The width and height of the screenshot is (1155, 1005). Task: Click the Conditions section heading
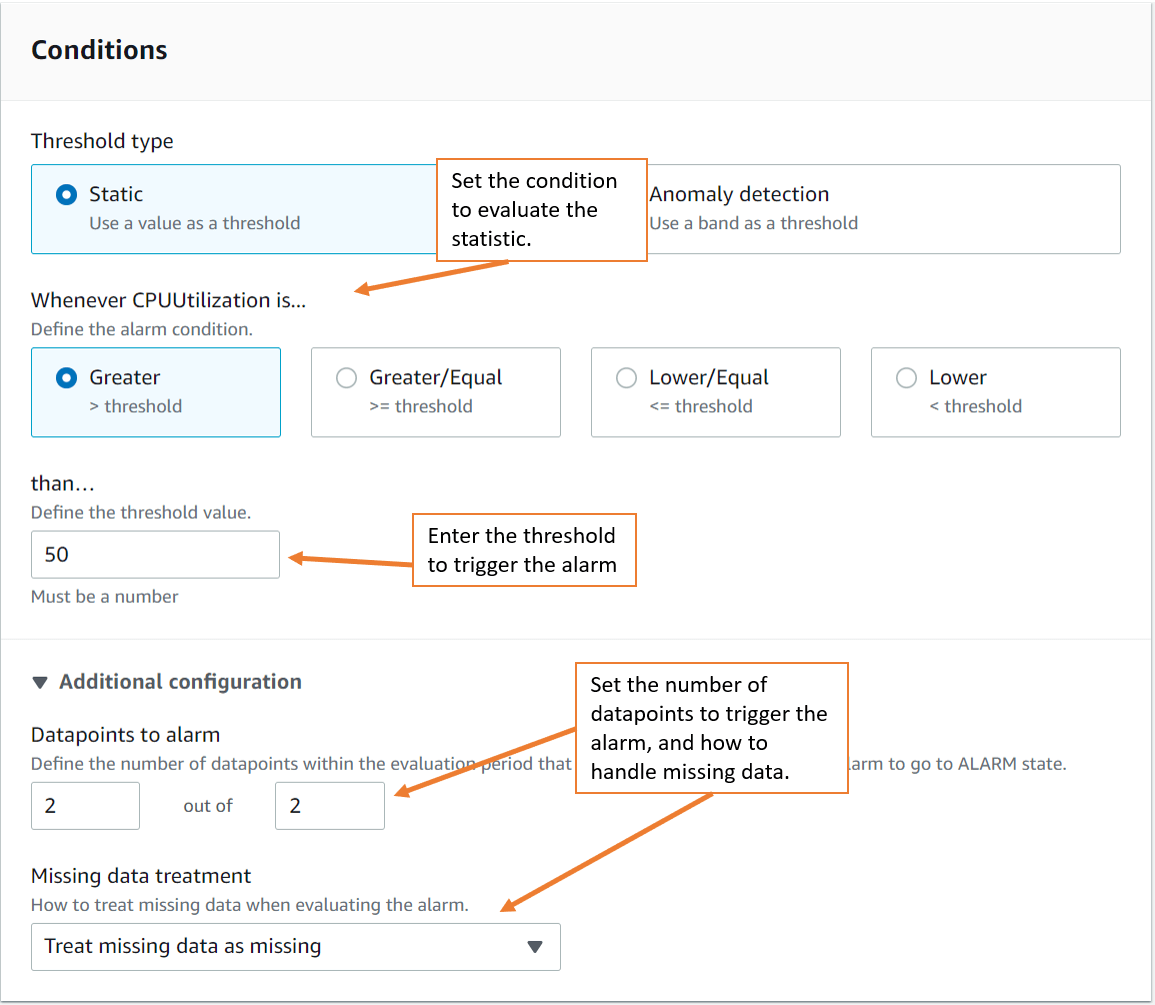[99, 49]
